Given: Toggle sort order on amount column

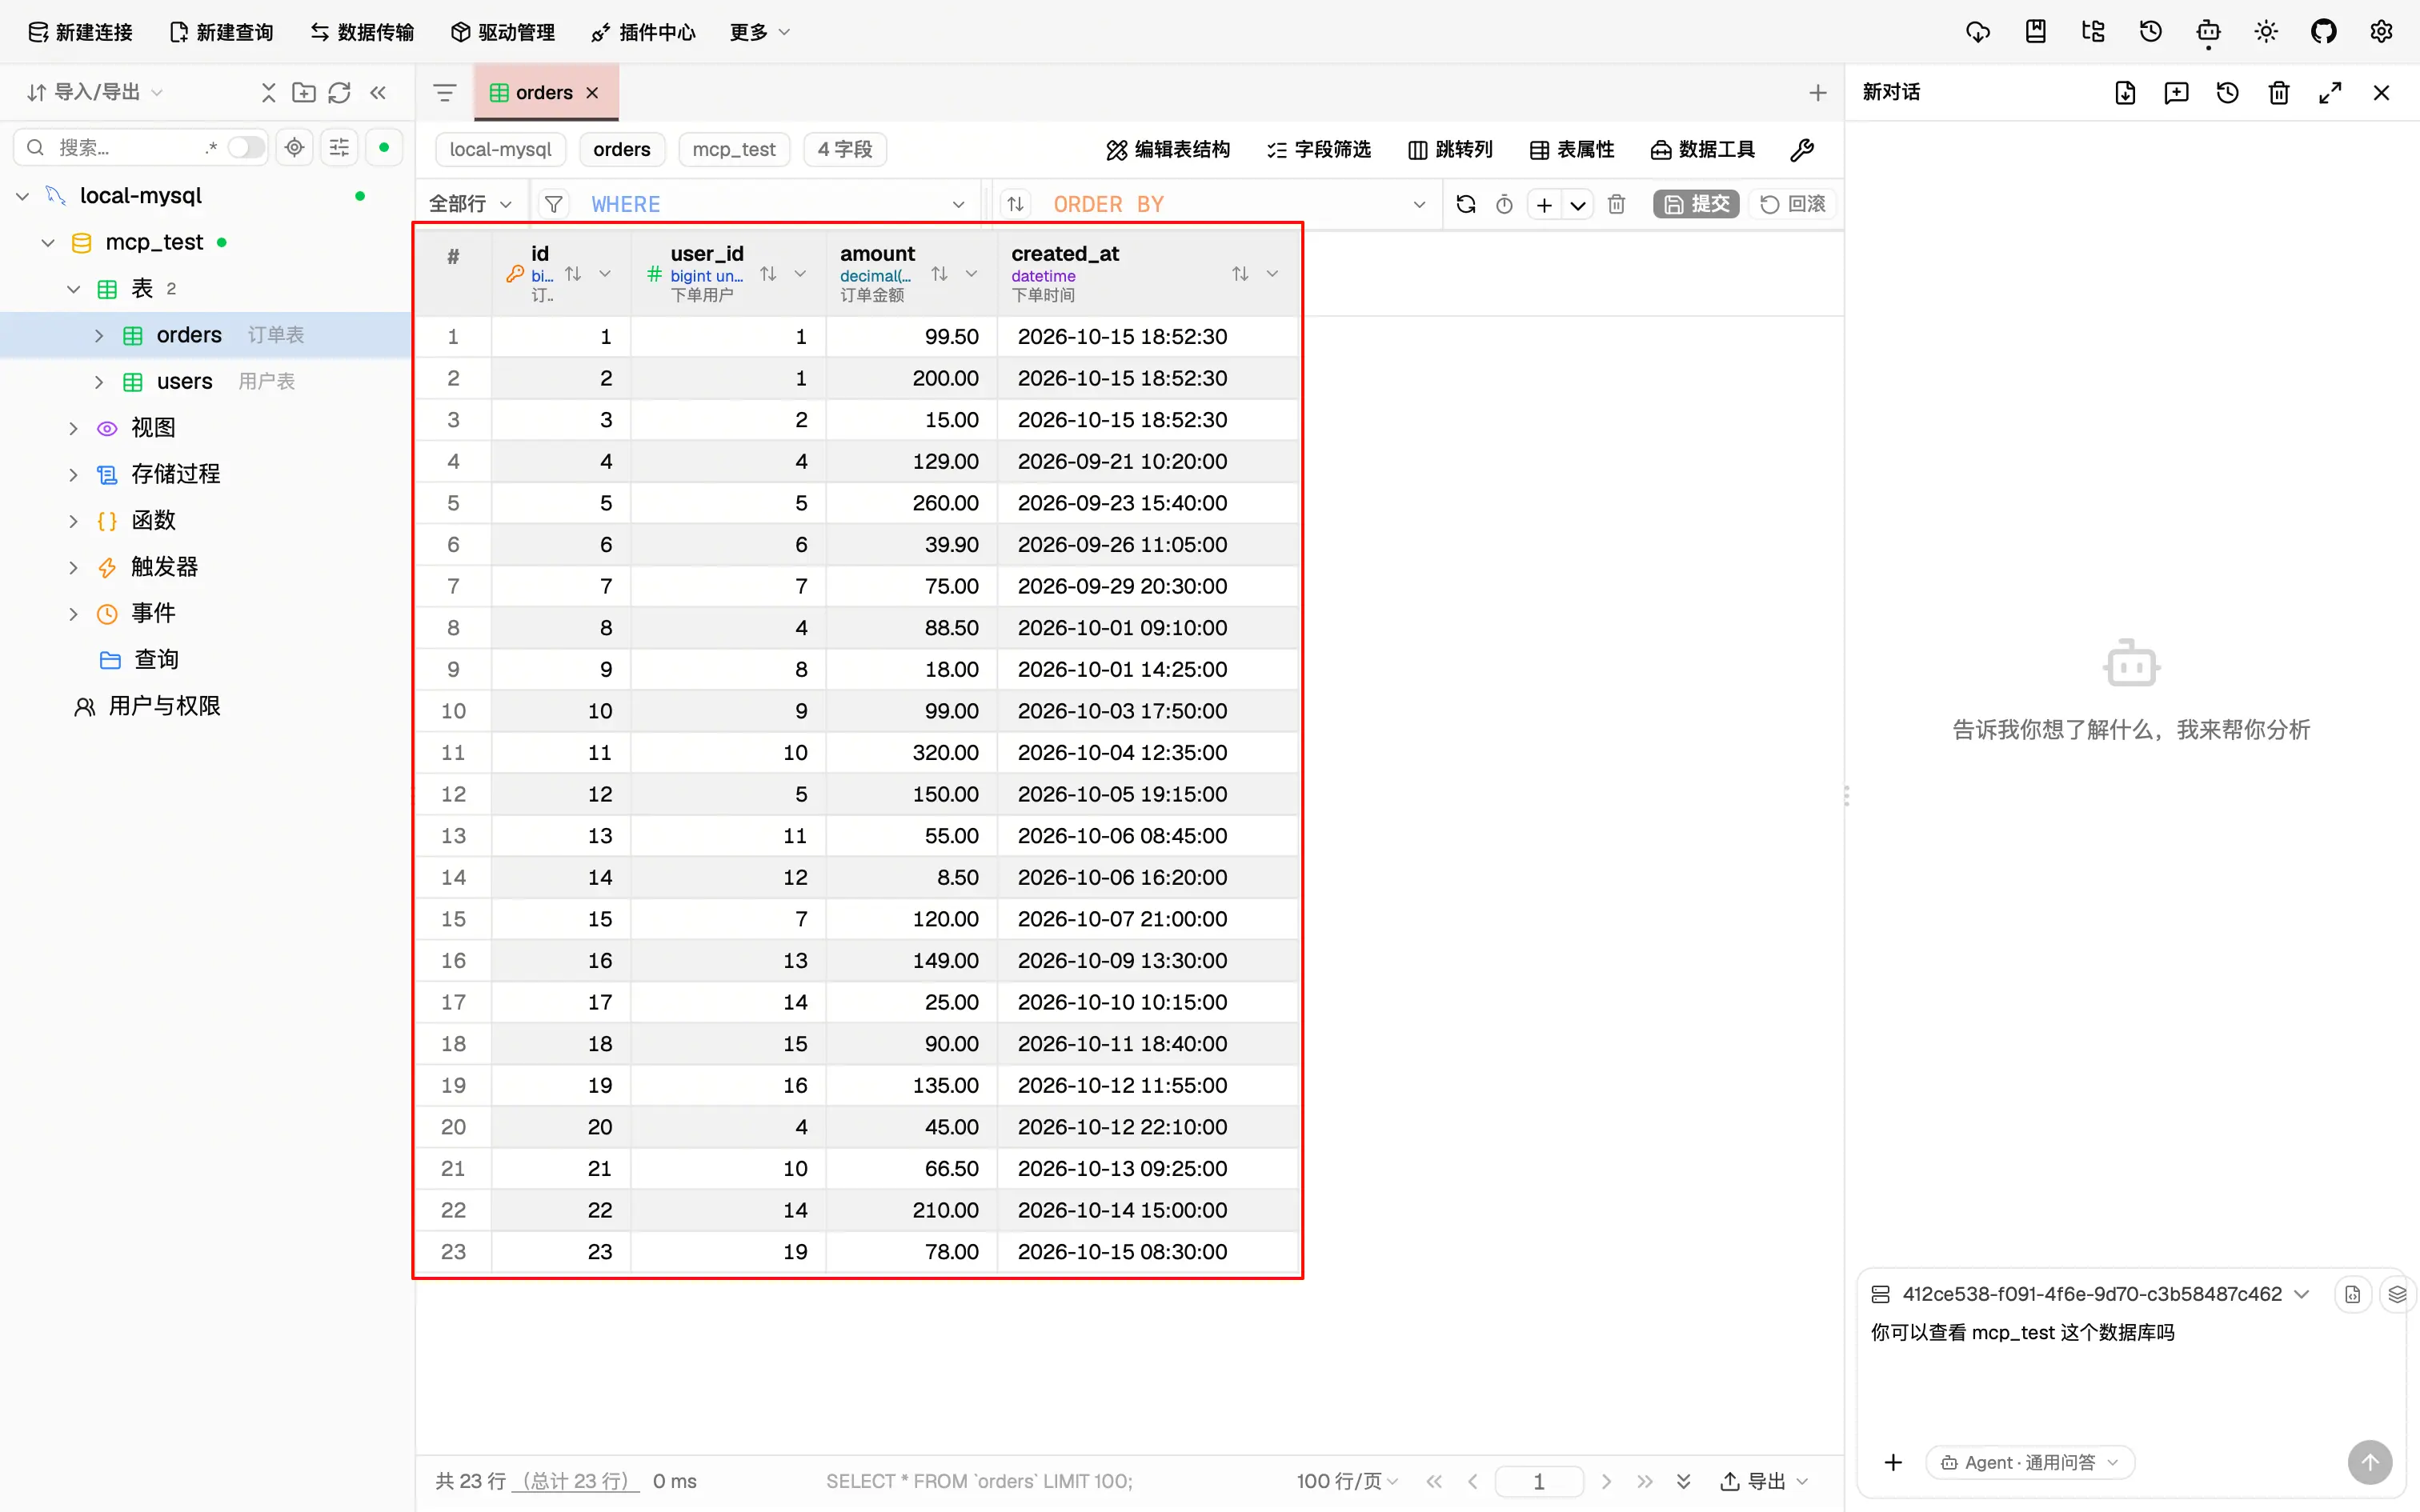Looking at the screenshot, I should pyautogui.click(x=939, y=273).
